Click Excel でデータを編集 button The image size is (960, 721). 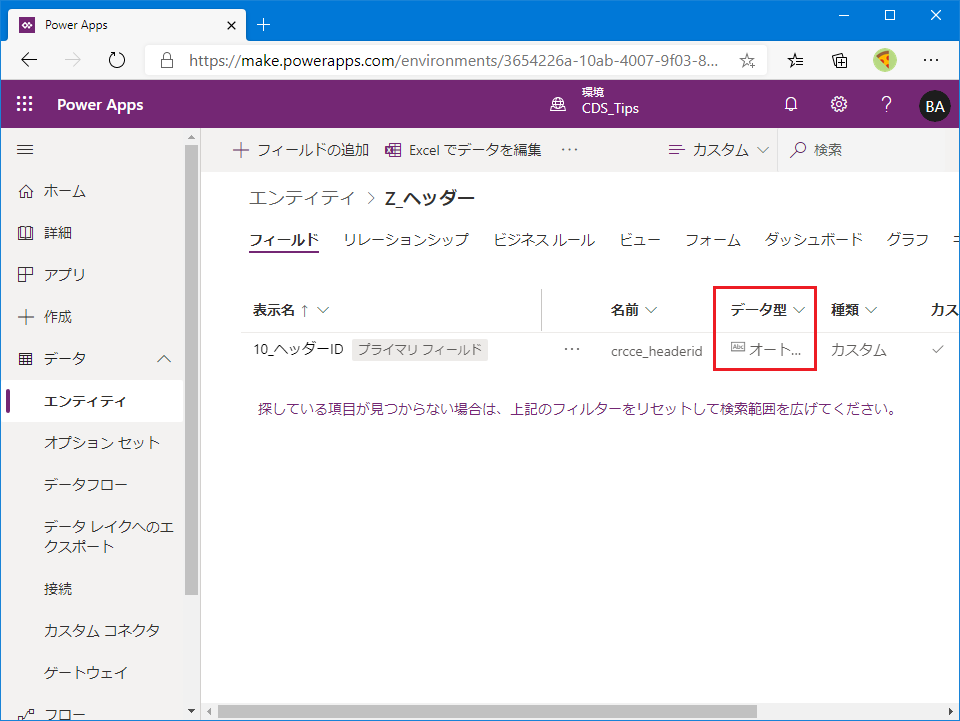click(463, 150)
